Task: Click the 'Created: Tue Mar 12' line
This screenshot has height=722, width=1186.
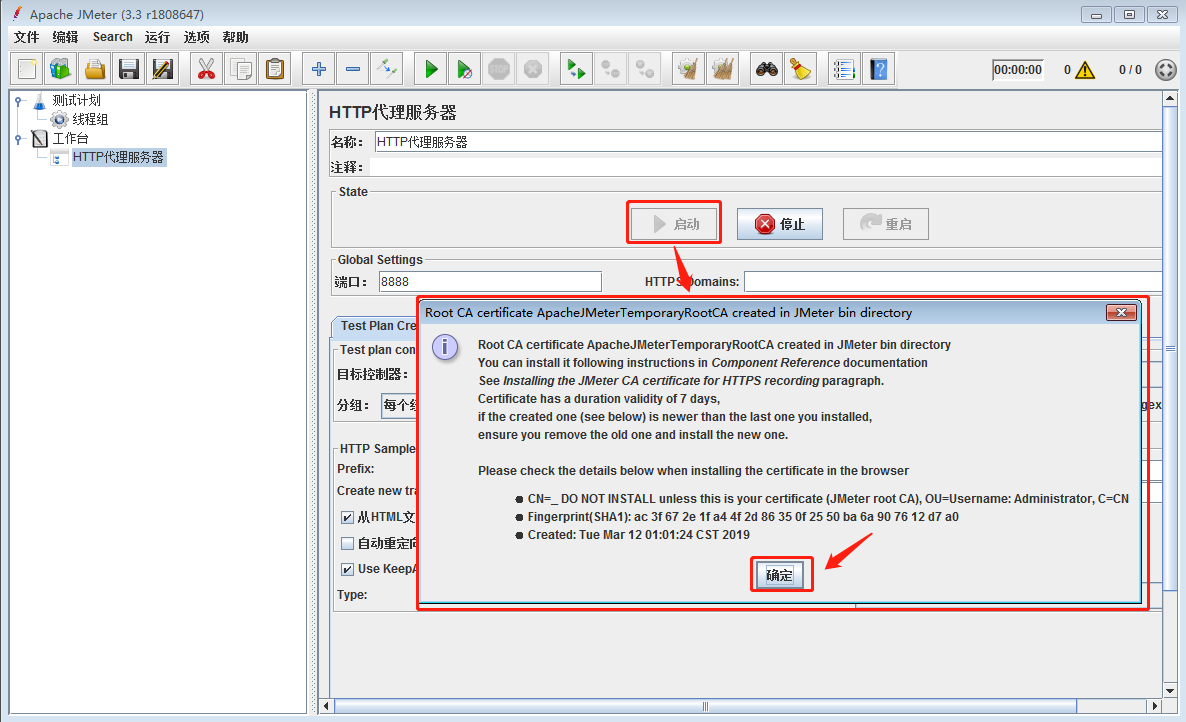Action: click(x=638, y=535)
